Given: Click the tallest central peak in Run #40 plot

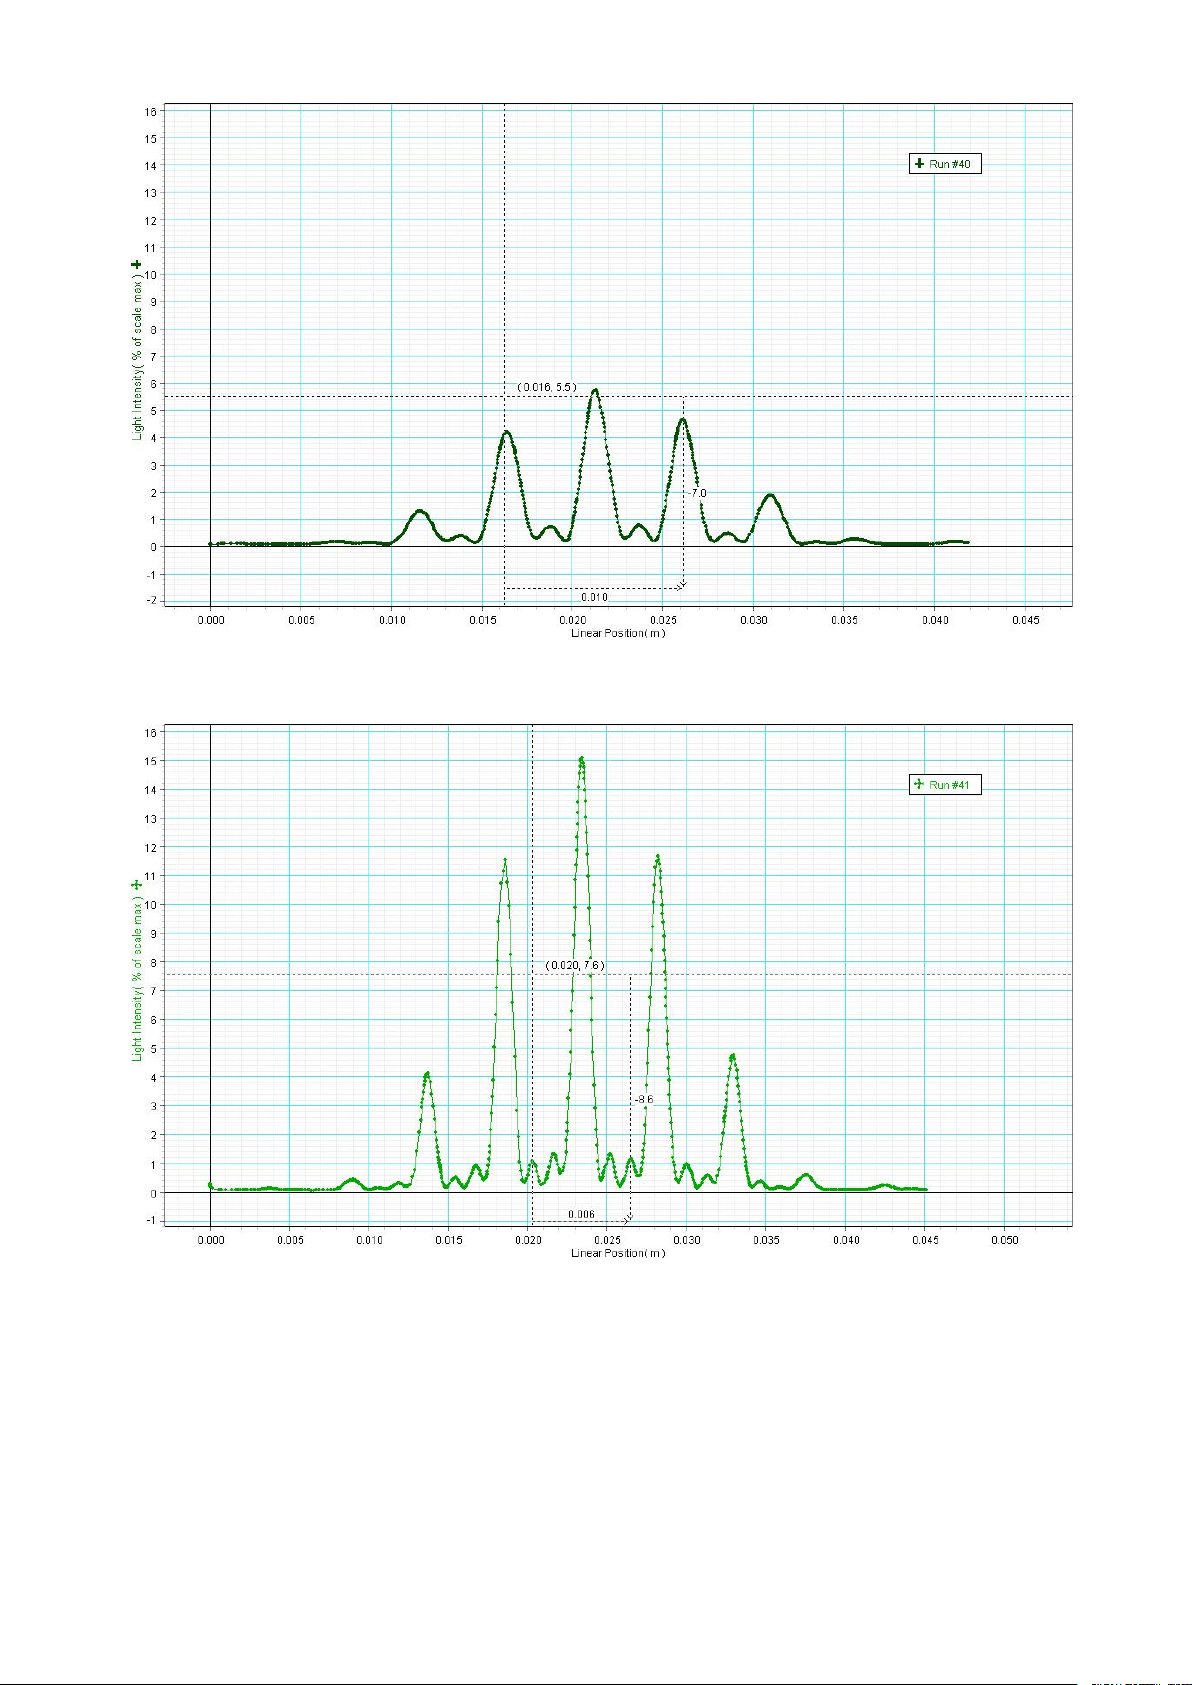Looking at the screenshot, I should (x=595, y=390).
